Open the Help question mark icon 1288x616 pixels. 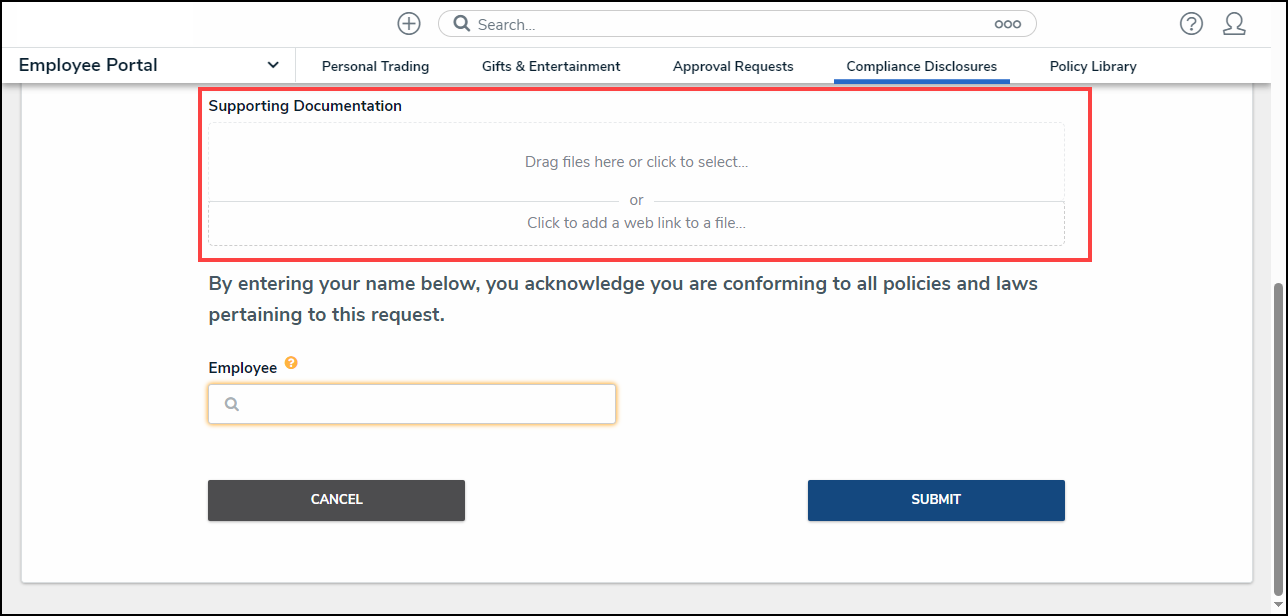click(x=1191, y=24)
